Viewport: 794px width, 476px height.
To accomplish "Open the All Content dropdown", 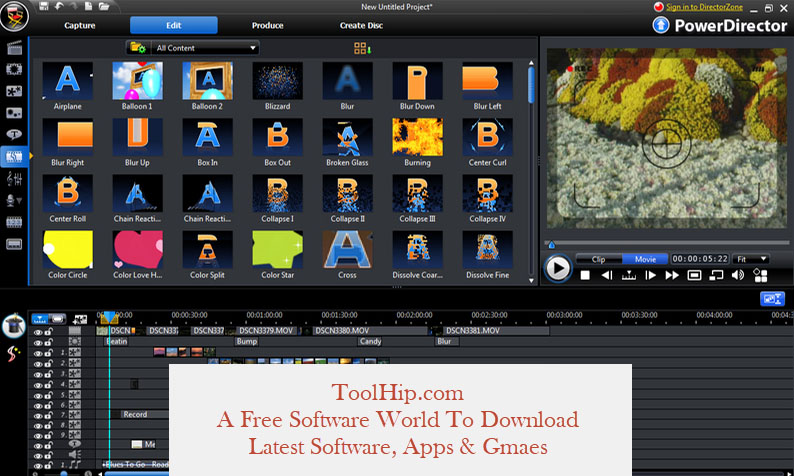I will (205, 48).
